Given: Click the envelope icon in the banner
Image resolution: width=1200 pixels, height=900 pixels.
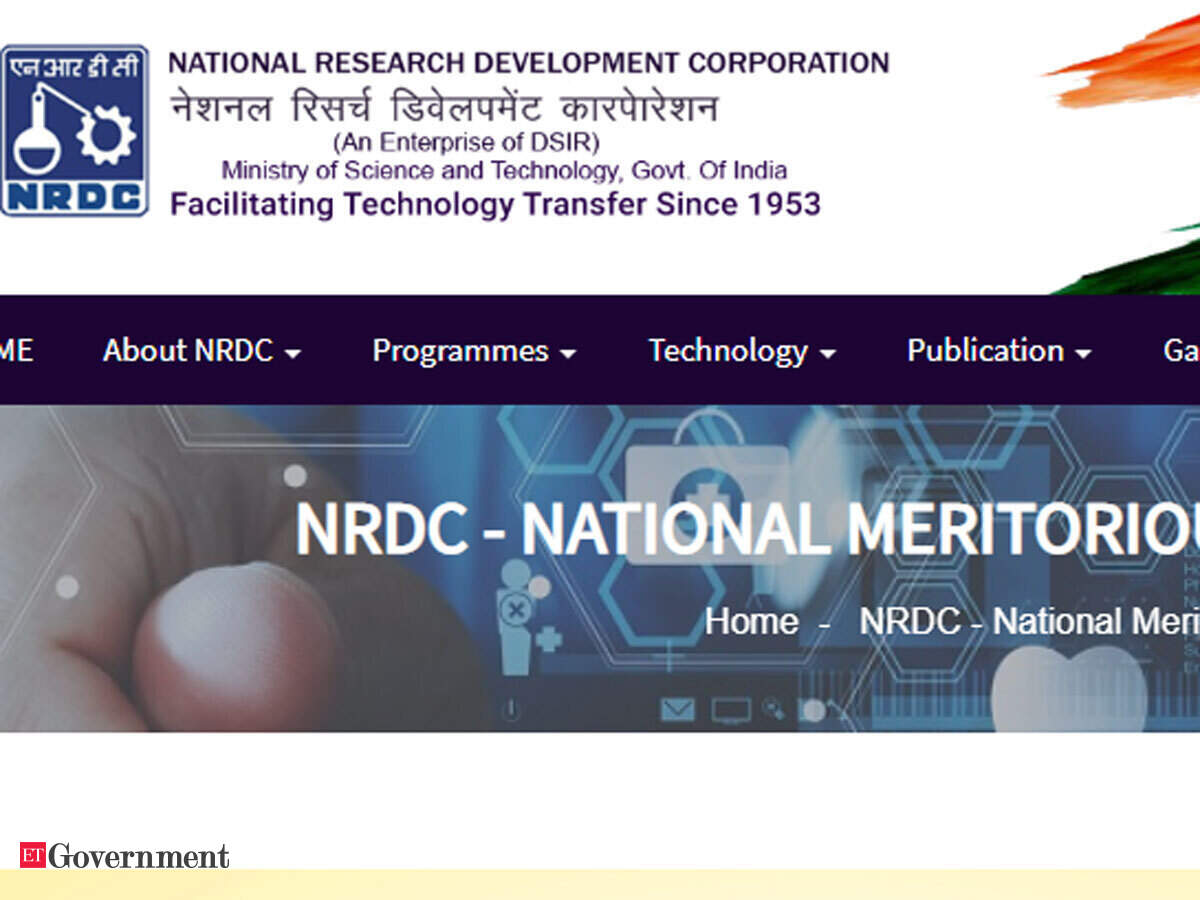Looking at the screenshot, I should 677,710.
